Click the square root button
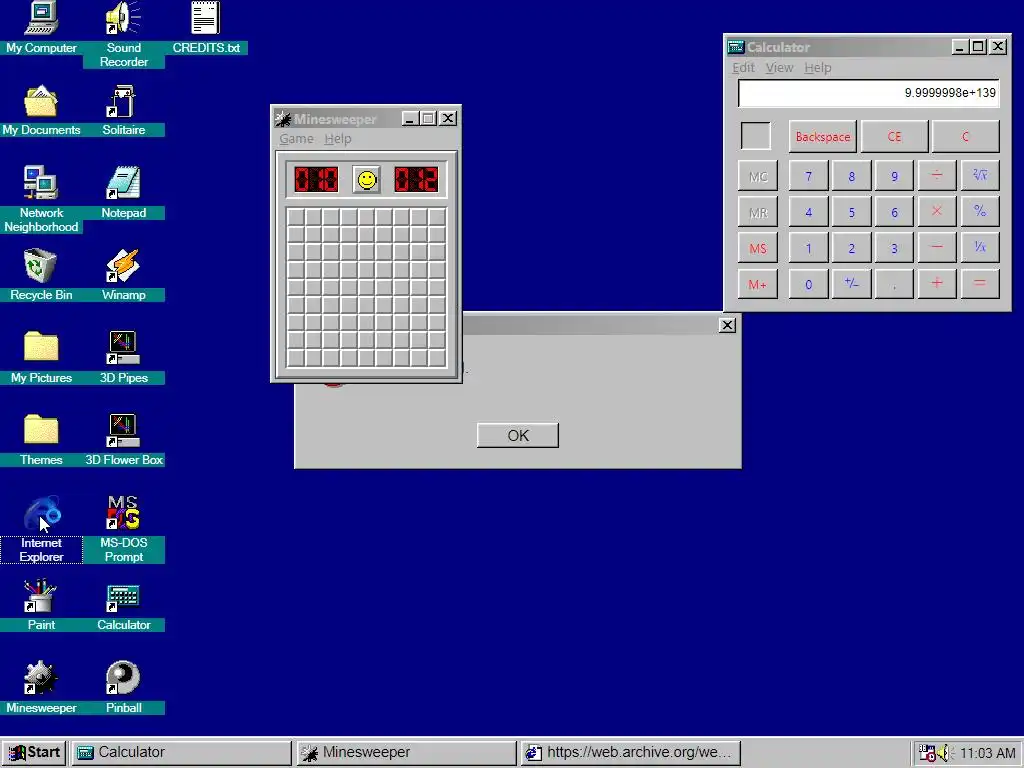This screenshot has height=768, width=1024. (x=980, y=176)
